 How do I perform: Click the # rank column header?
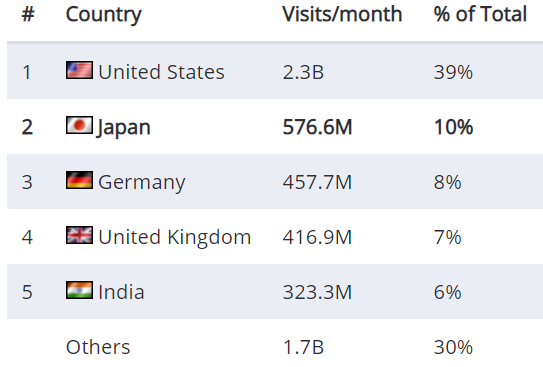click(28, 14)
